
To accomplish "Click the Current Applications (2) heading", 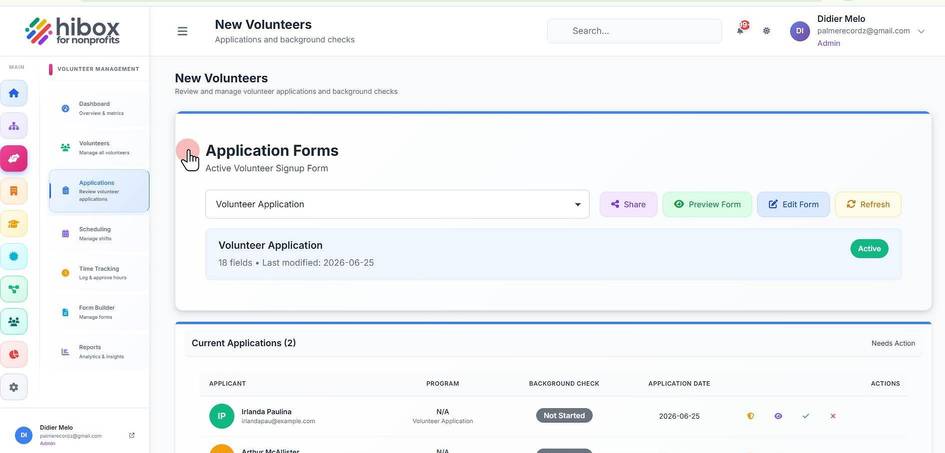I will click(x=243, y=343).
